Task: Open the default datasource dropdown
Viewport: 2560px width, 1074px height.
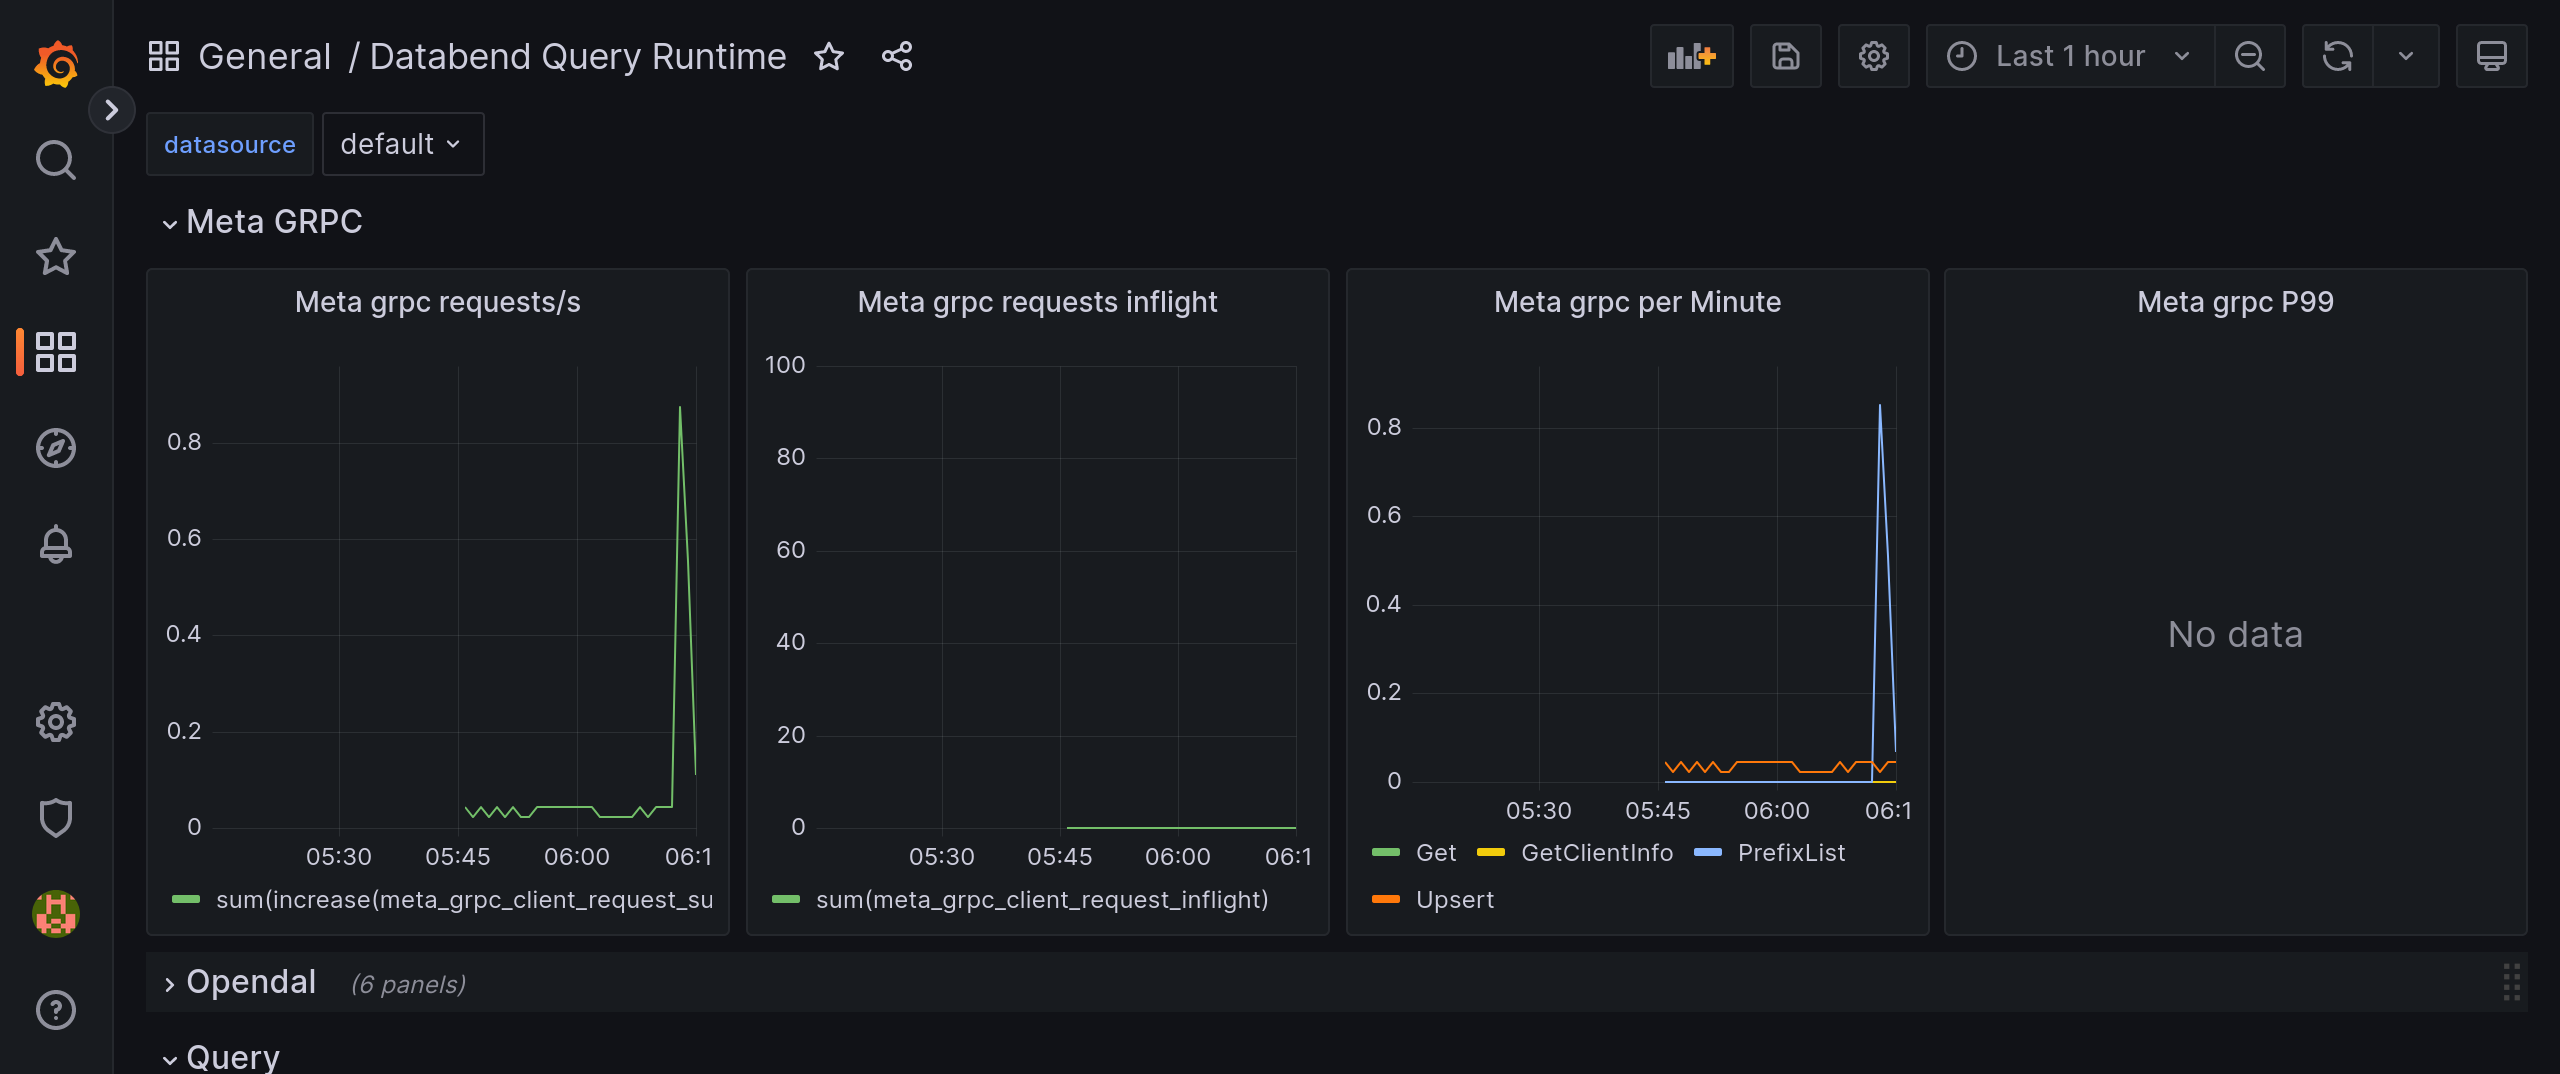Action: (402, 143)
